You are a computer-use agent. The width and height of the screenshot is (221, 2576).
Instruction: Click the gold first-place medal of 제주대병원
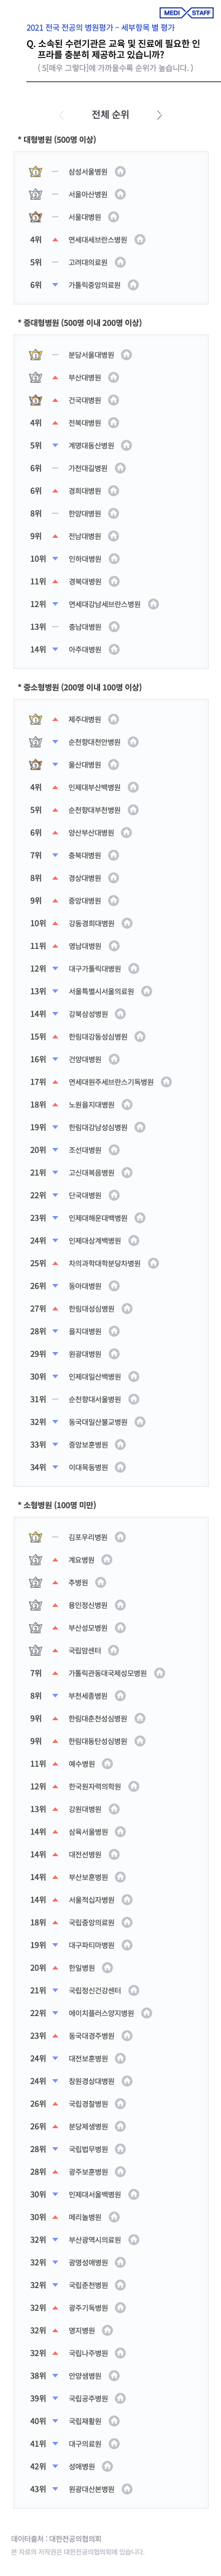(x=36, y=719)
